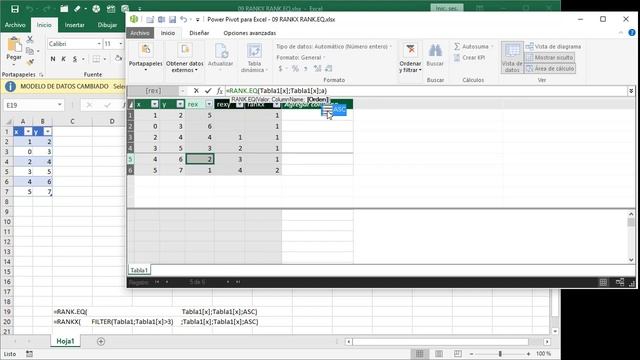Click the Actualizar icon in Power Pivot

coord(221,51)
